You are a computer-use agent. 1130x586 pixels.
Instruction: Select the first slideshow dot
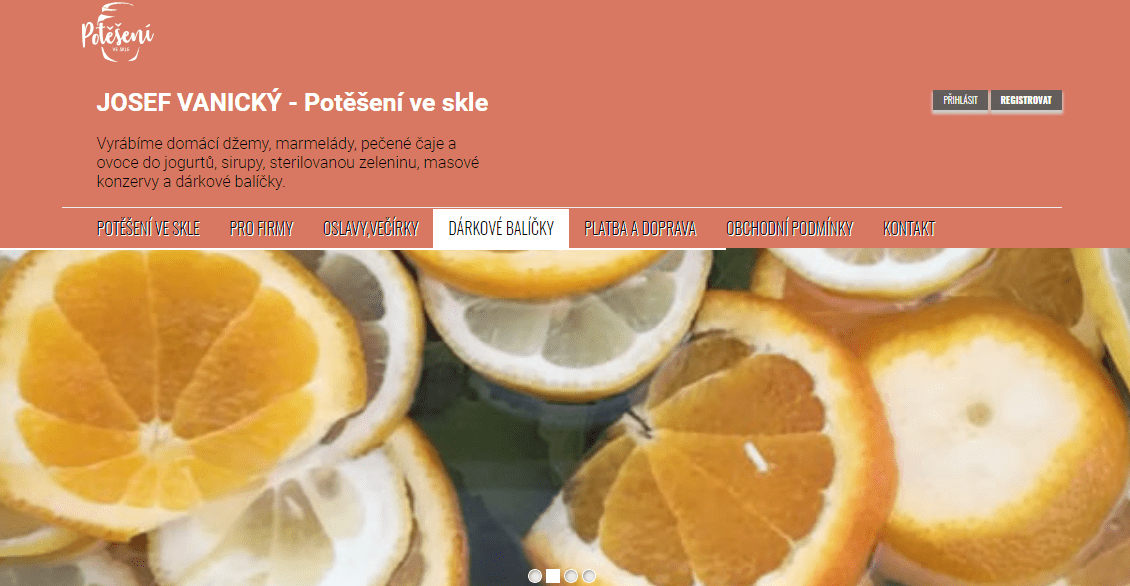click(x=535, y=576)
